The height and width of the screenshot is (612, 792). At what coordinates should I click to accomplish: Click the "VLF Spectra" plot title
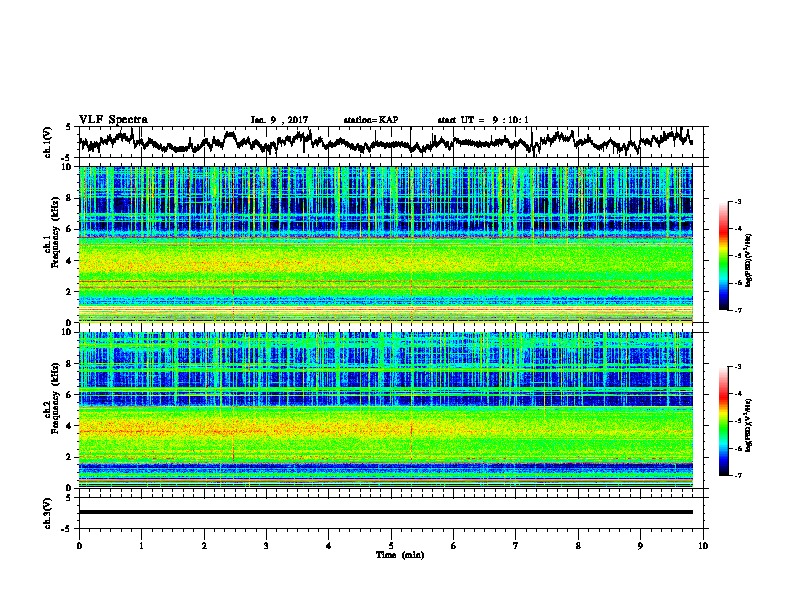tap(113, 120)
